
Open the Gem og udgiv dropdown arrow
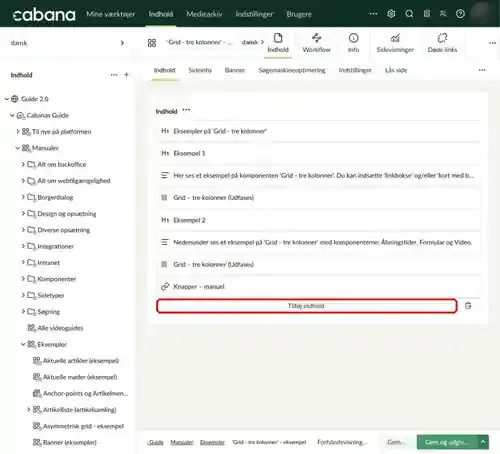pos(483,442)
